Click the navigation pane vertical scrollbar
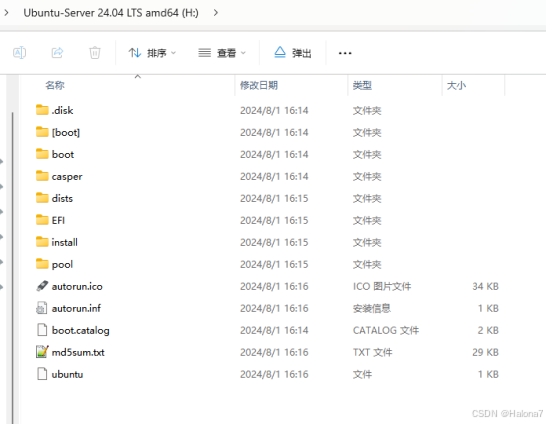The height and width of the screenshot is (425, 547). 13,267
